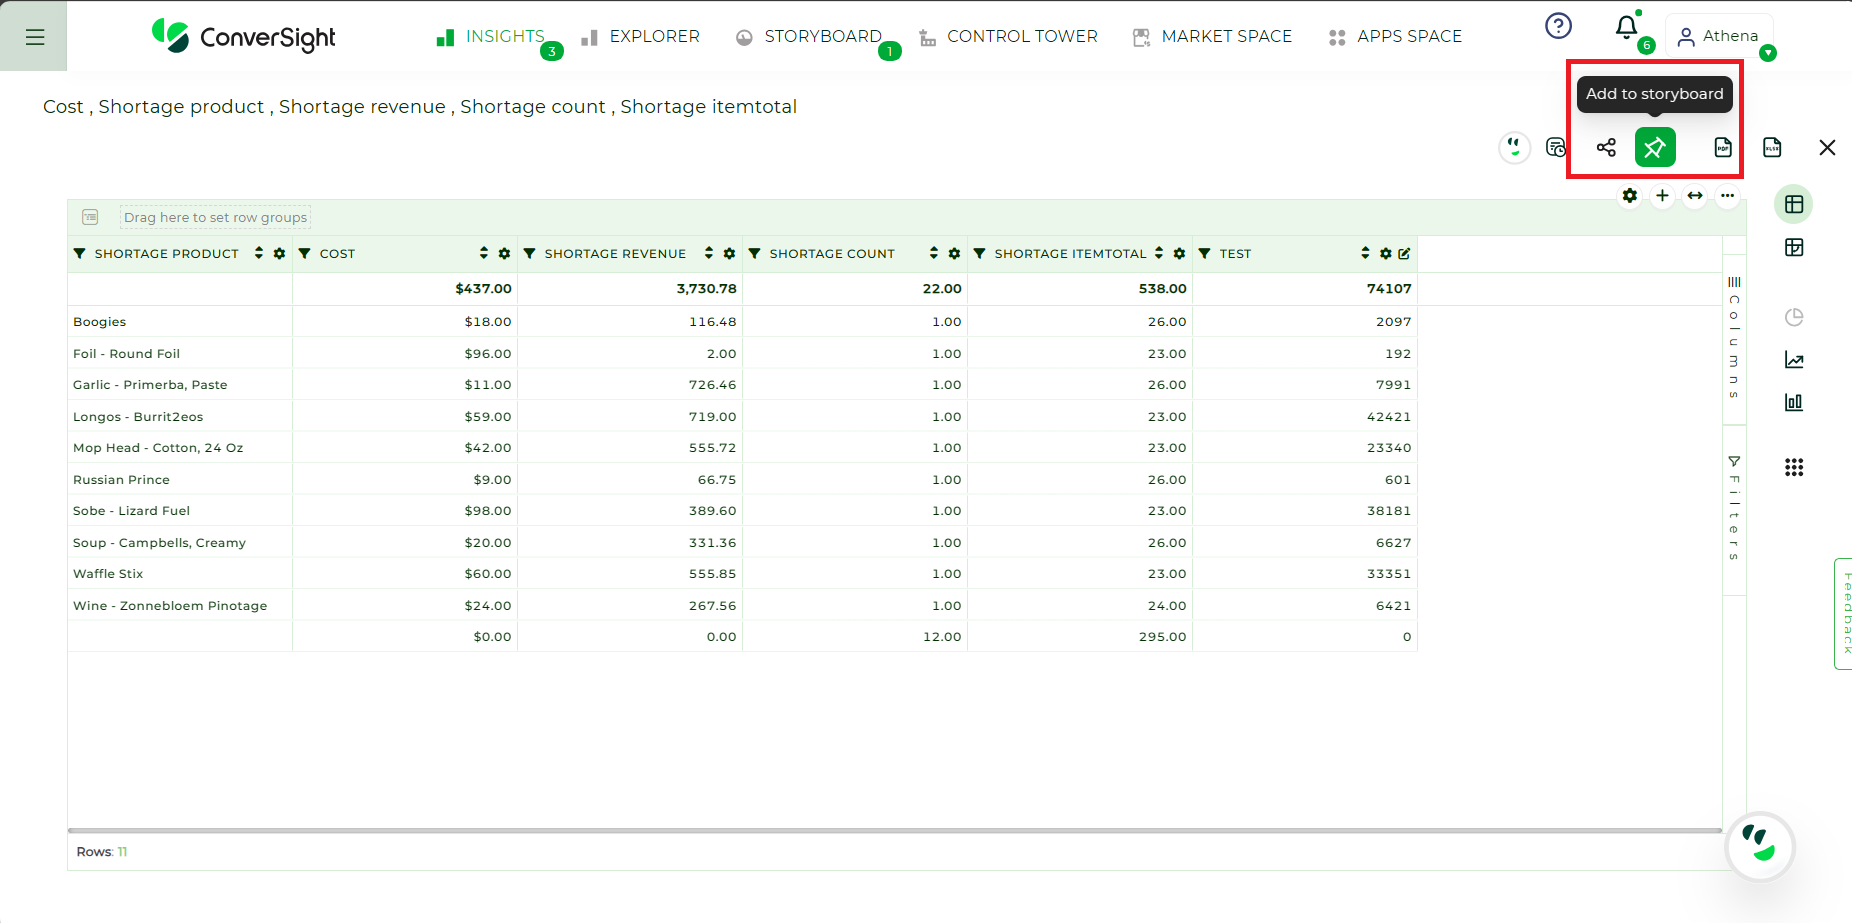Go to Explorer tab
Viewport: 1852px width, 923px height.
click(x=640, y=37)
